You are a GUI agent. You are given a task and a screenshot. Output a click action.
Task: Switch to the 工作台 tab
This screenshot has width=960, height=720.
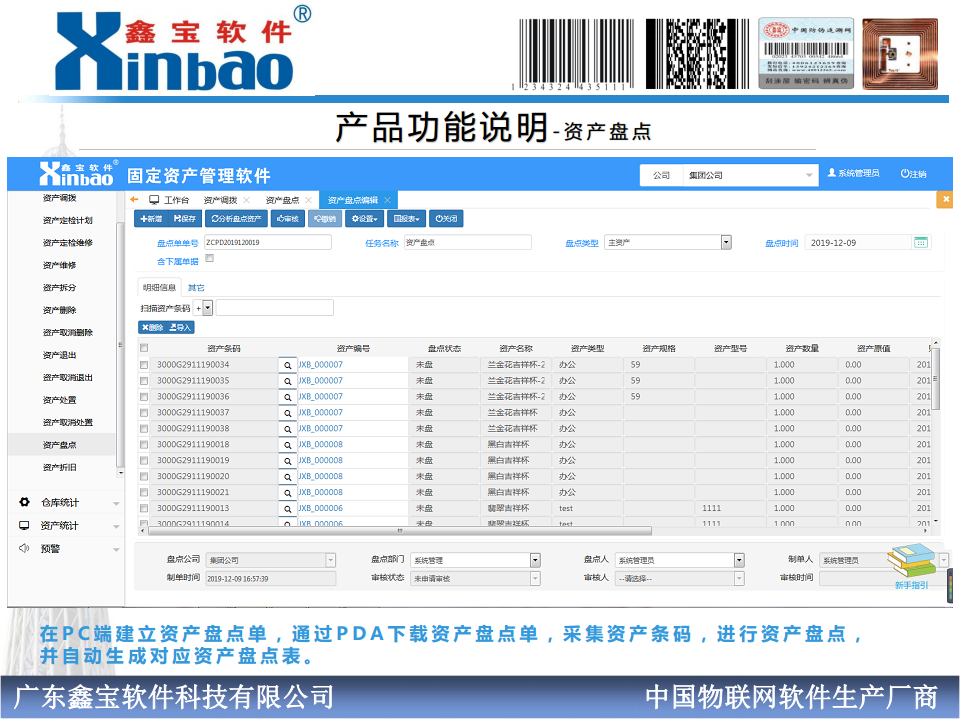coord(170,200)
